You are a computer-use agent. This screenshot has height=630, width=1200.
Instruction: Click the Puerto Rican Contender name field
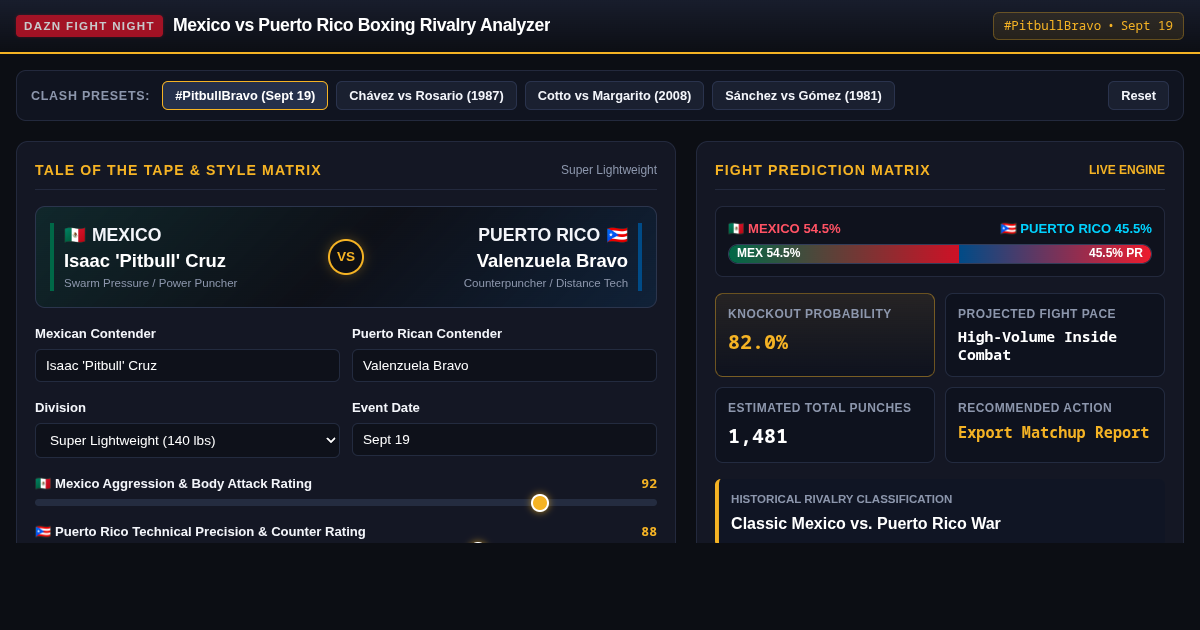(504, 366)
